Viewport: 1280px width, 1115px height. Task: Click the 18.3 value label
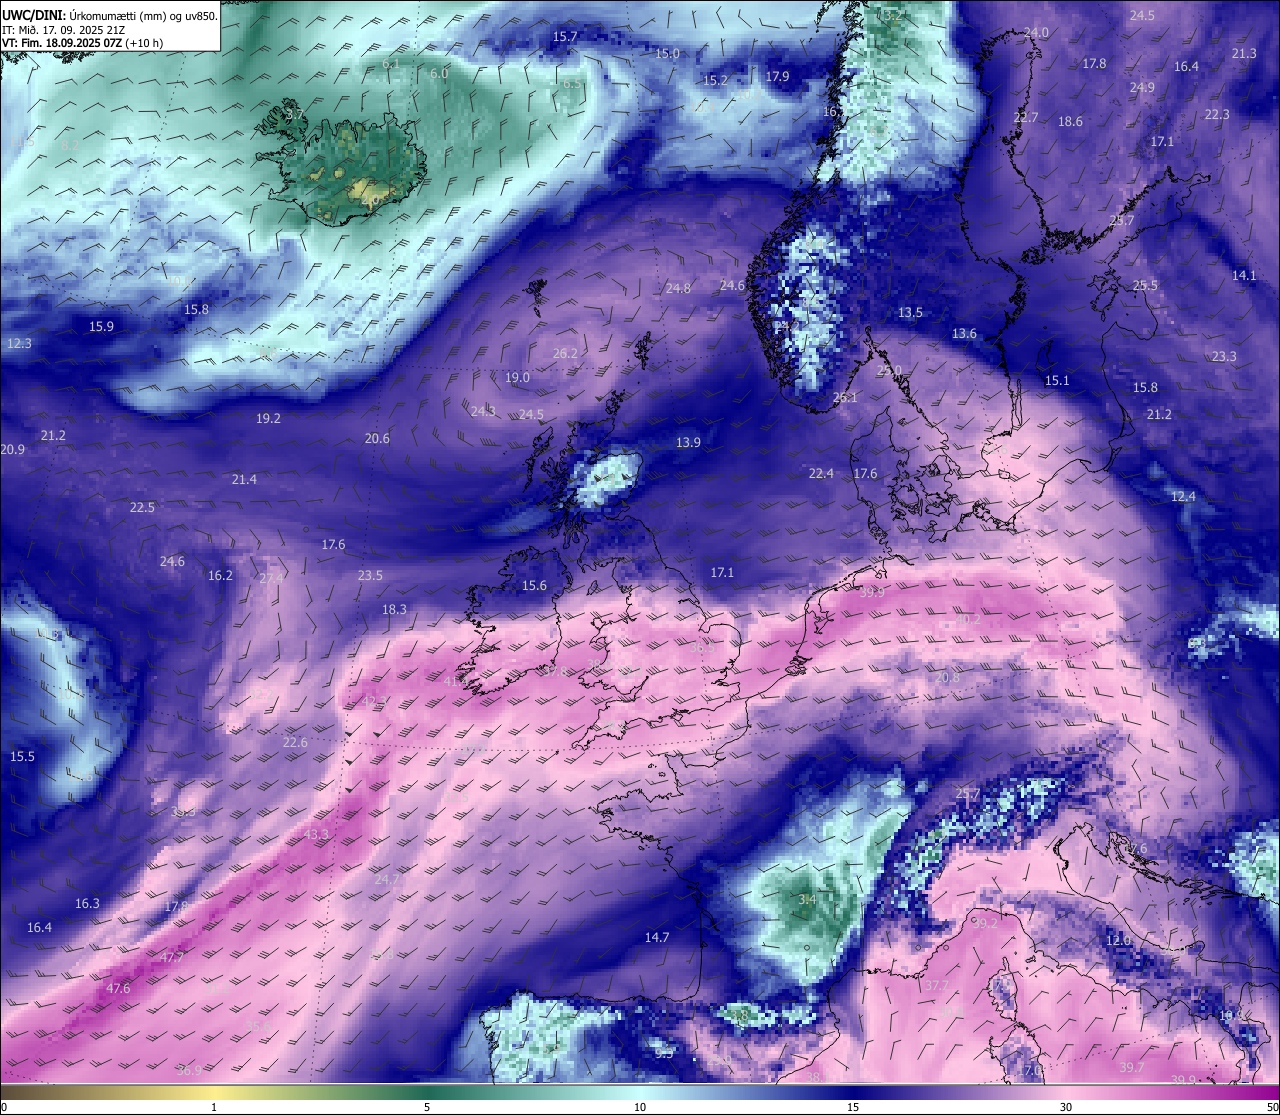click(394, 610)
